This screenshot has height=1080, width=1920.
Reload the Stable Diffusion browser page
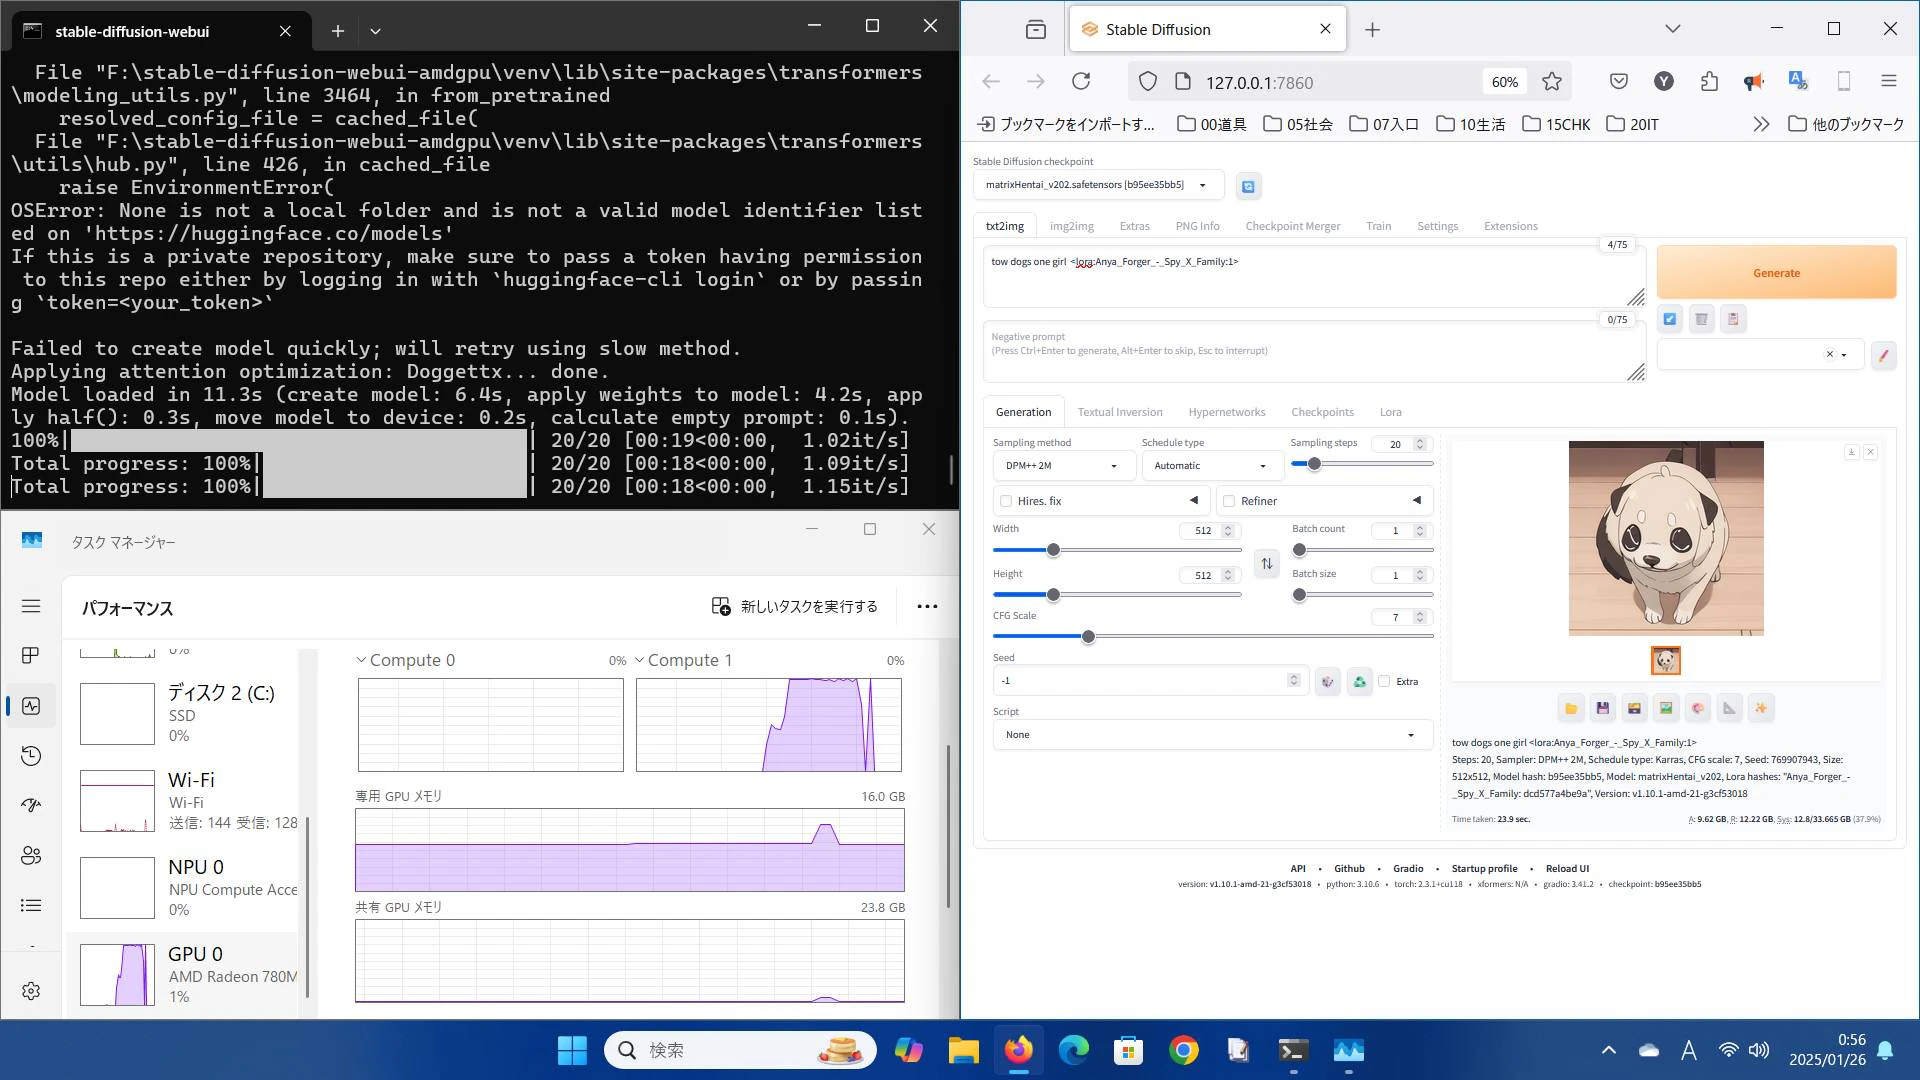pyautogui.click(x=1081, y=82)
